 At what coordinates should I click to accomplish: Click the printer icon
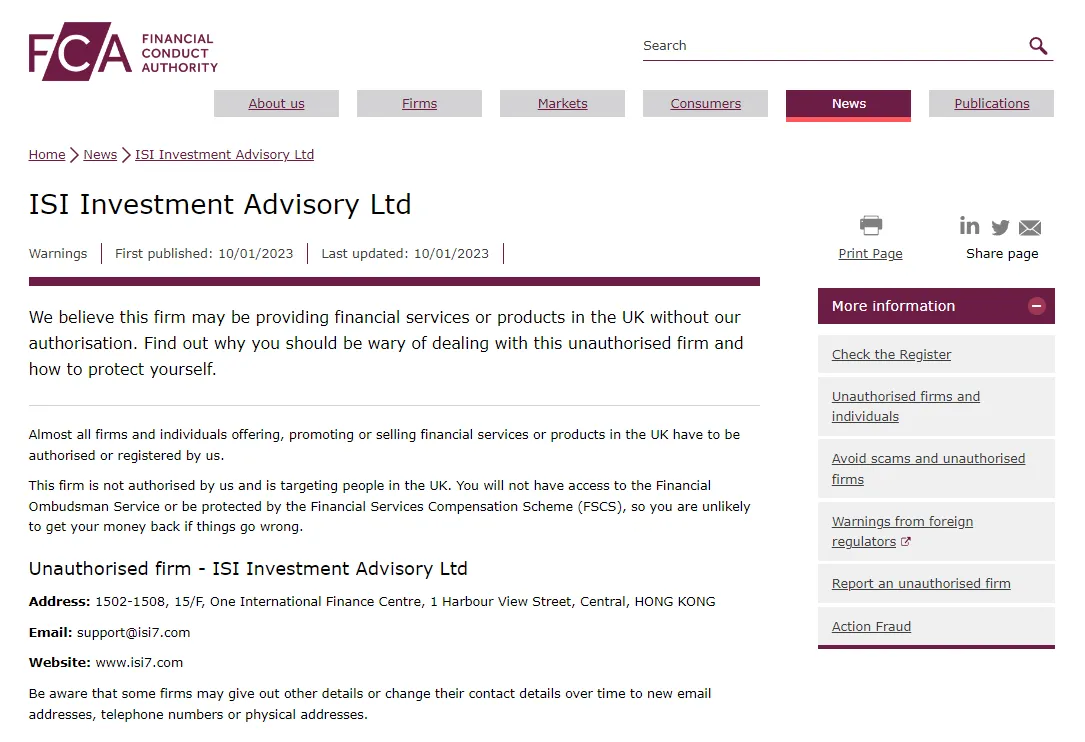(870, 225)
